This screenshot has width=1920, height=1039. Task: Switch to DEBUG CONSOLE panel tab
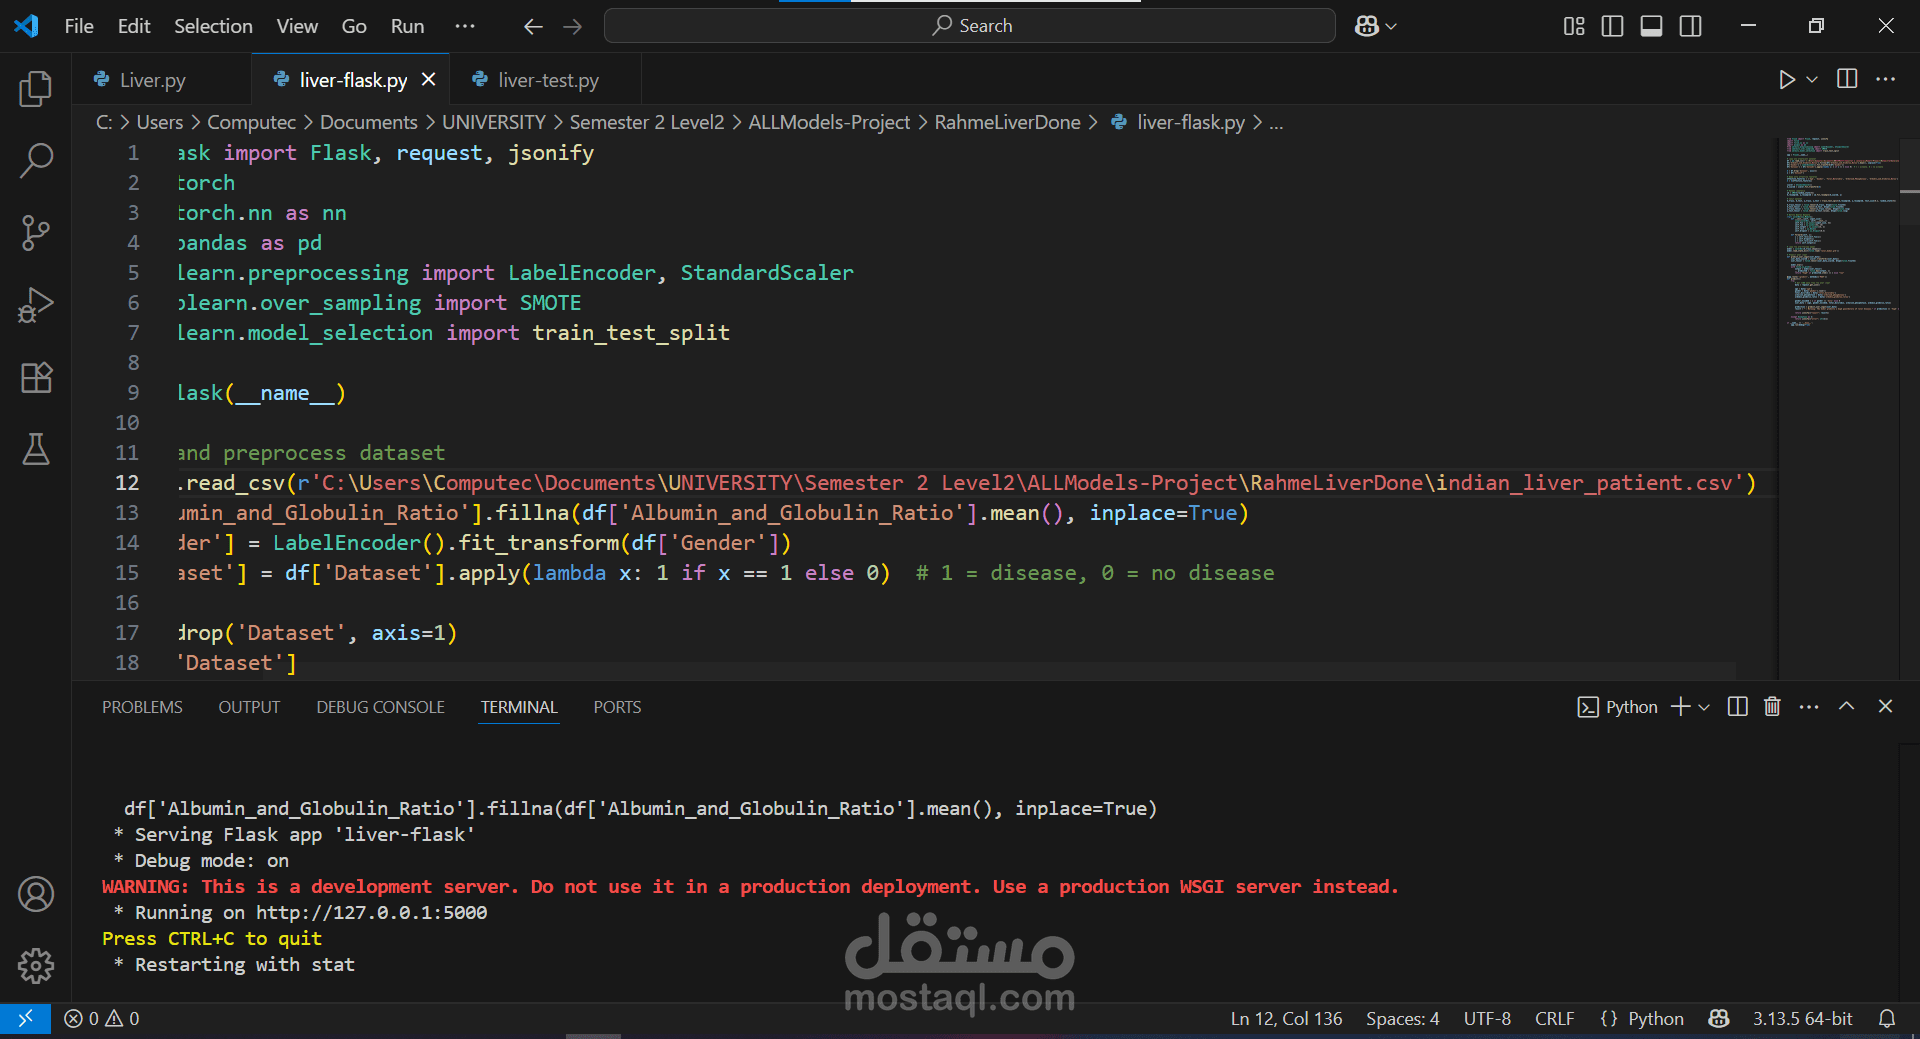tap(380, 707)
